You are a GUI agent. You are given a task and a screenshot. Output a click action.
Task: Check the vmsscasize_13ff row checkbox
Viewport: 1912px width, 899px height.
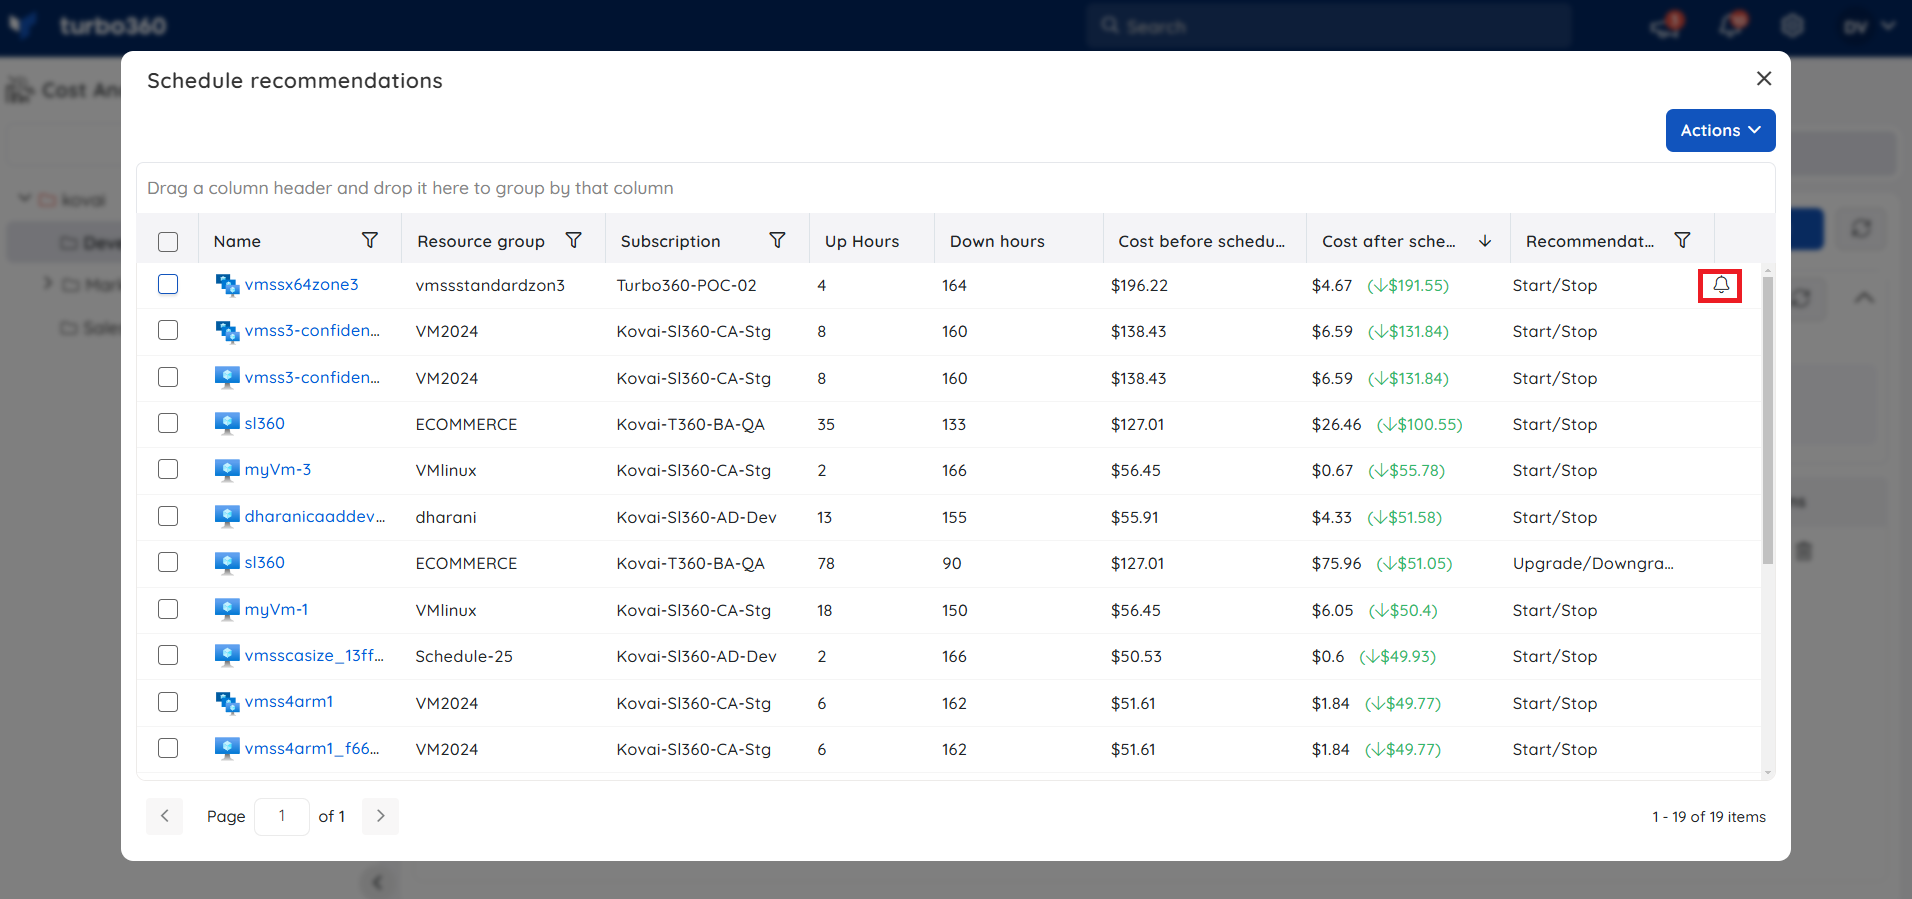168,655
